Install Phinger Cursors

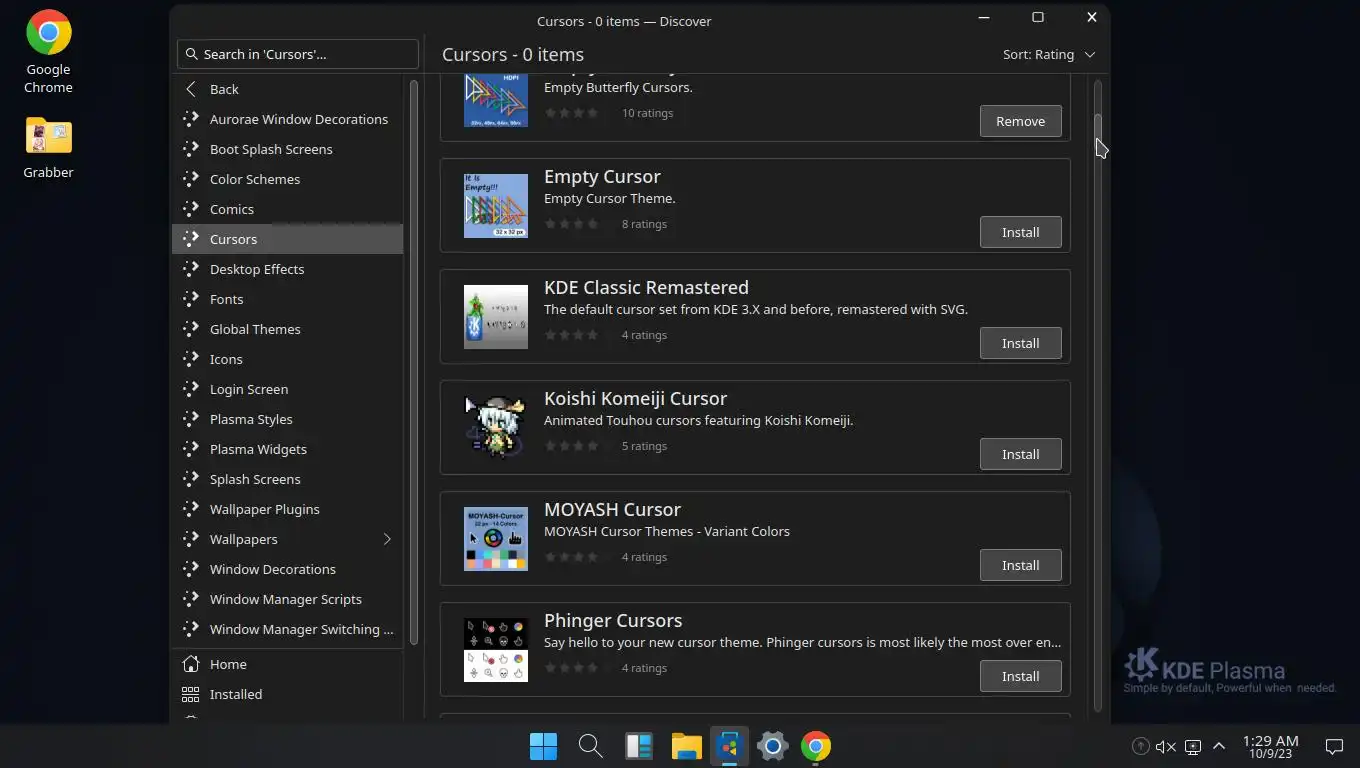[1021, 676]
